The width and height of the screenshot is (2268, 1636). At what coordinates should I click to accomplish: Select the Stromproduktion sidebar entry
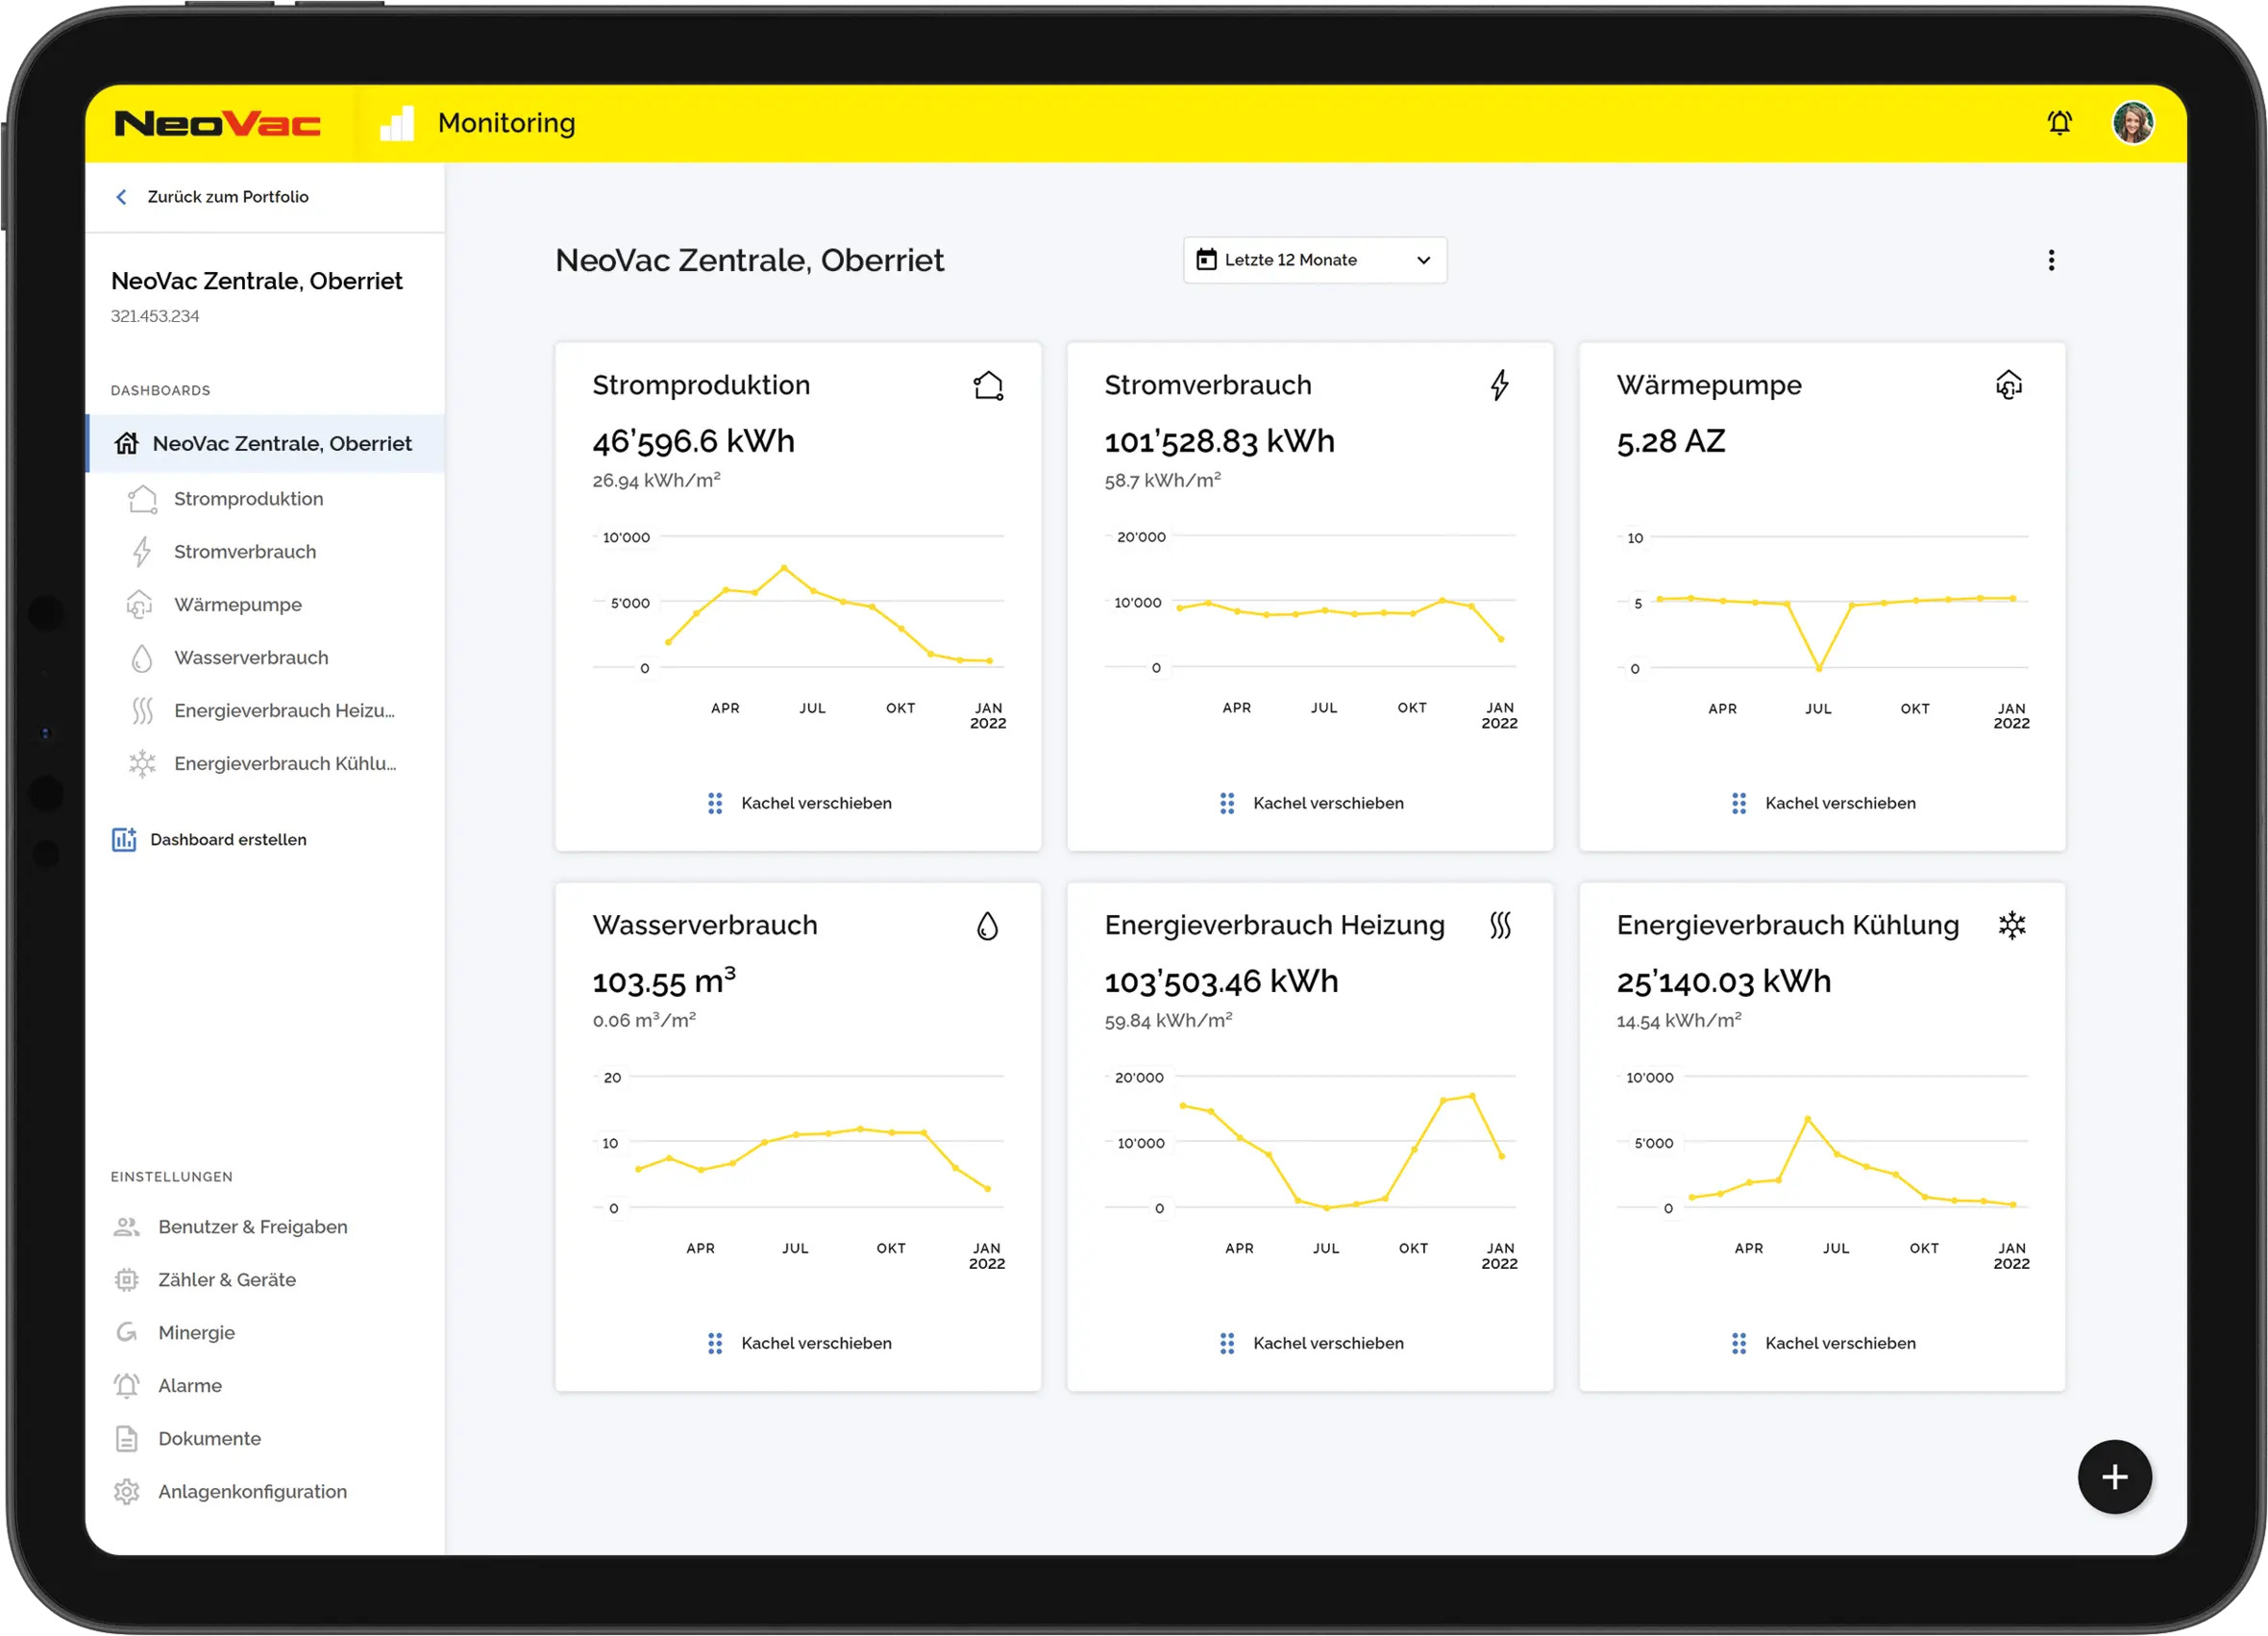click(x=248, y=499)
